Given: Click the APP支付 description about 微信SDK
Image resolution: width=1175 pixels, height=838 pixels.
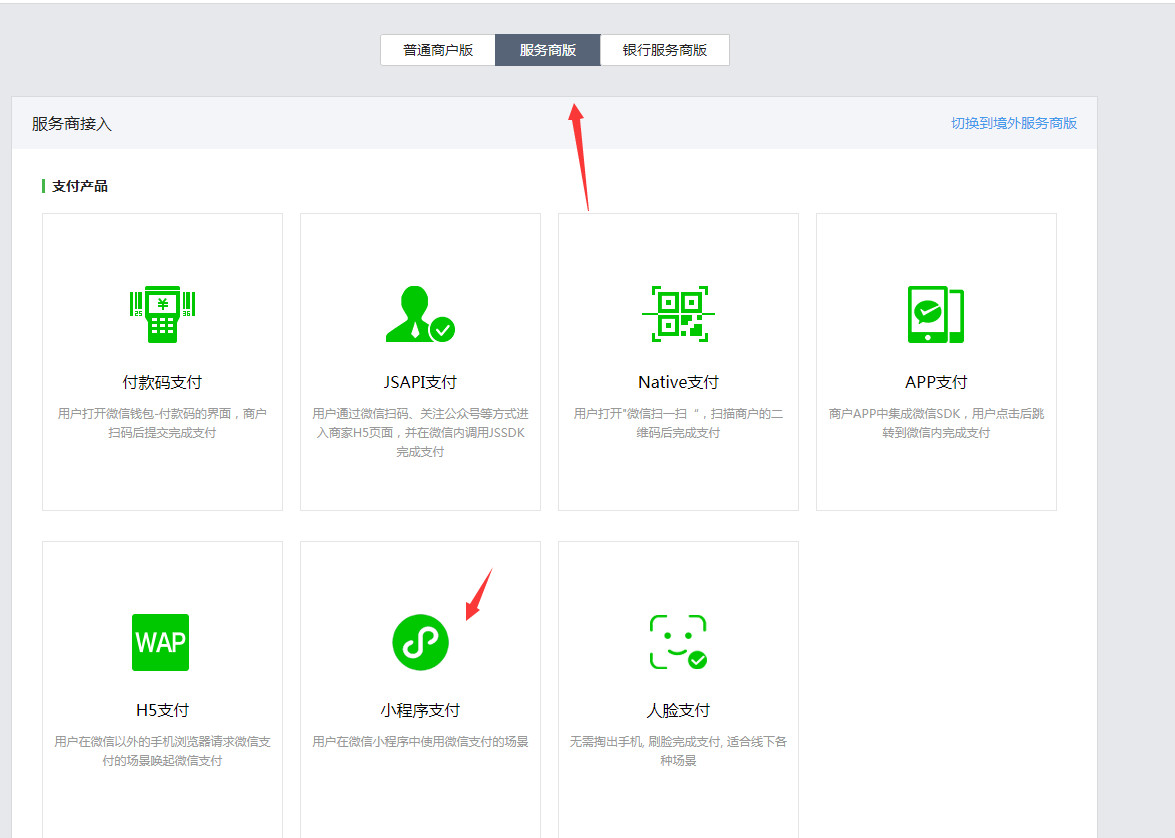Looking at the screenshot, I should (x=936, y=423).
